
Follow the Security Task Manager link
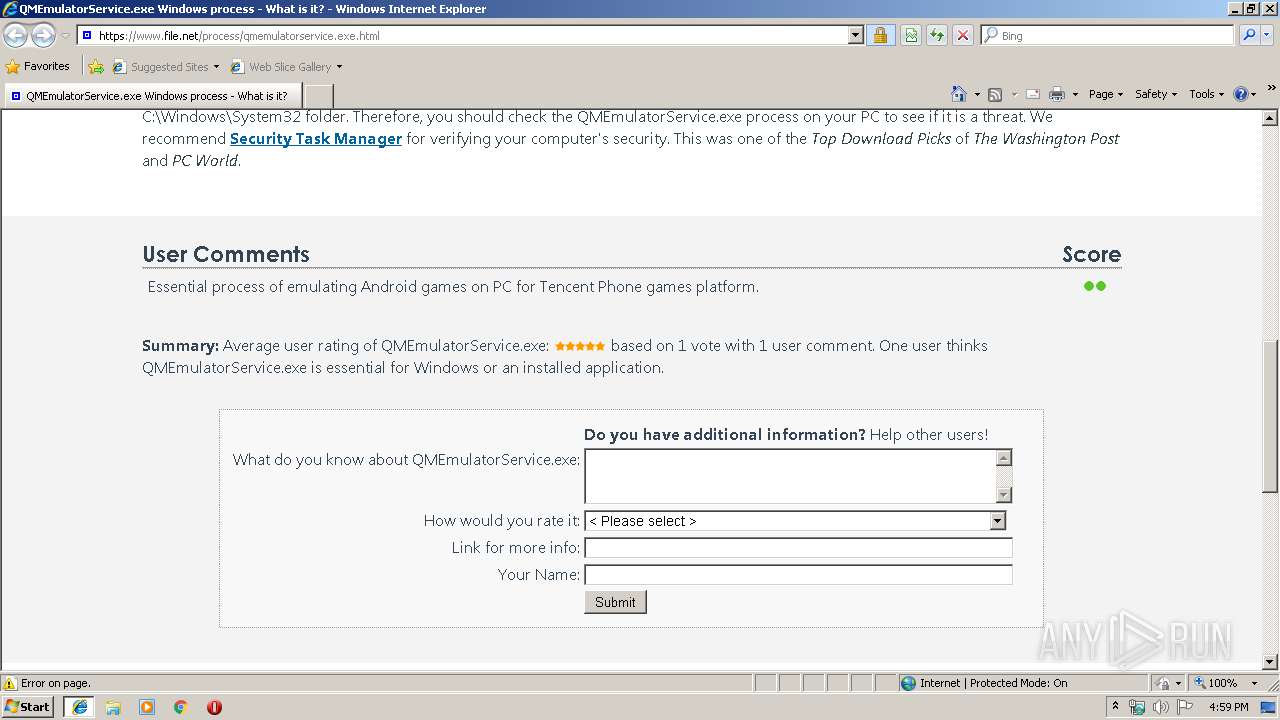pos(316,139)
